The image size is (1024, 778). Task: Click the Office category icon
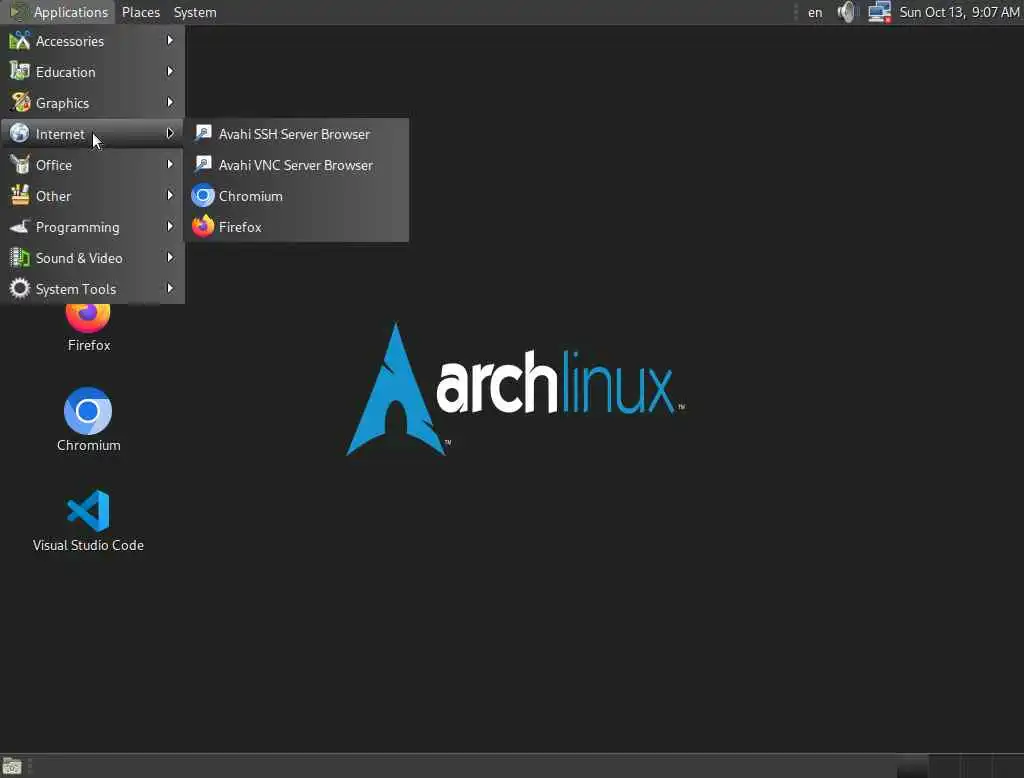tap(20, 165)
